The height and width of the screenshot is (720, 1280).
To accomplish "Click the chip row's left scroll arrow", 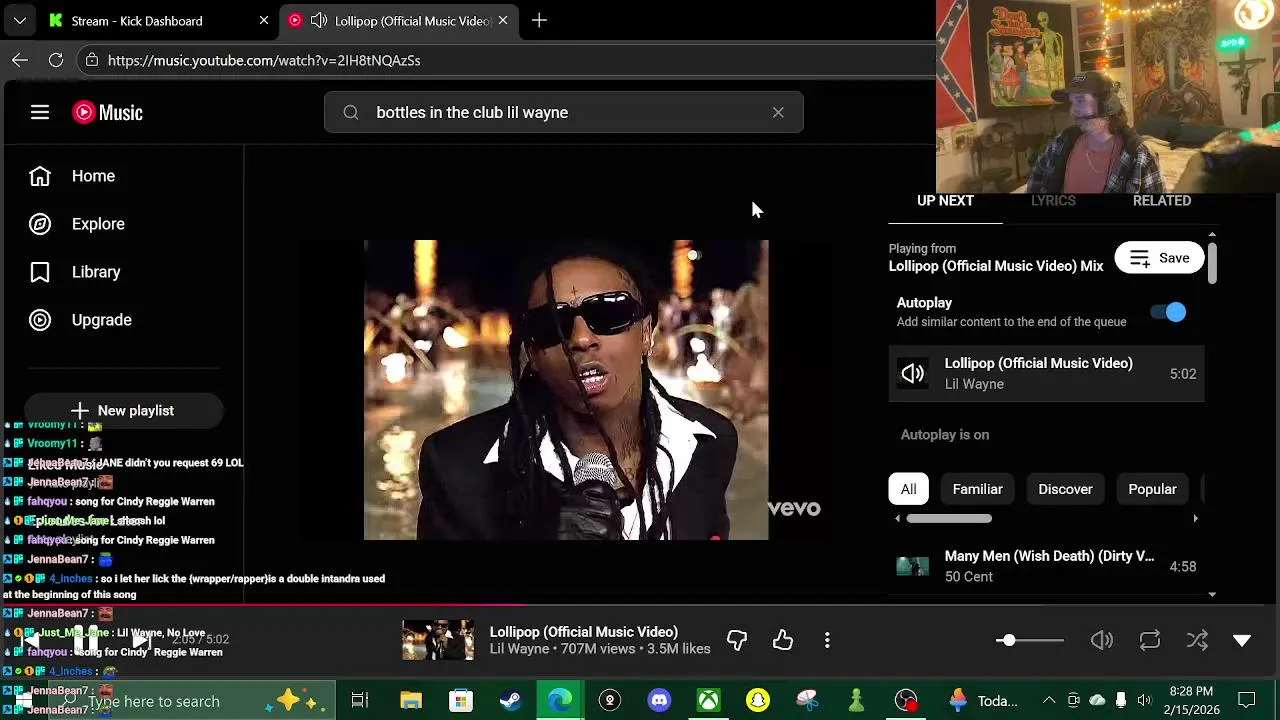I will [897, 518].
